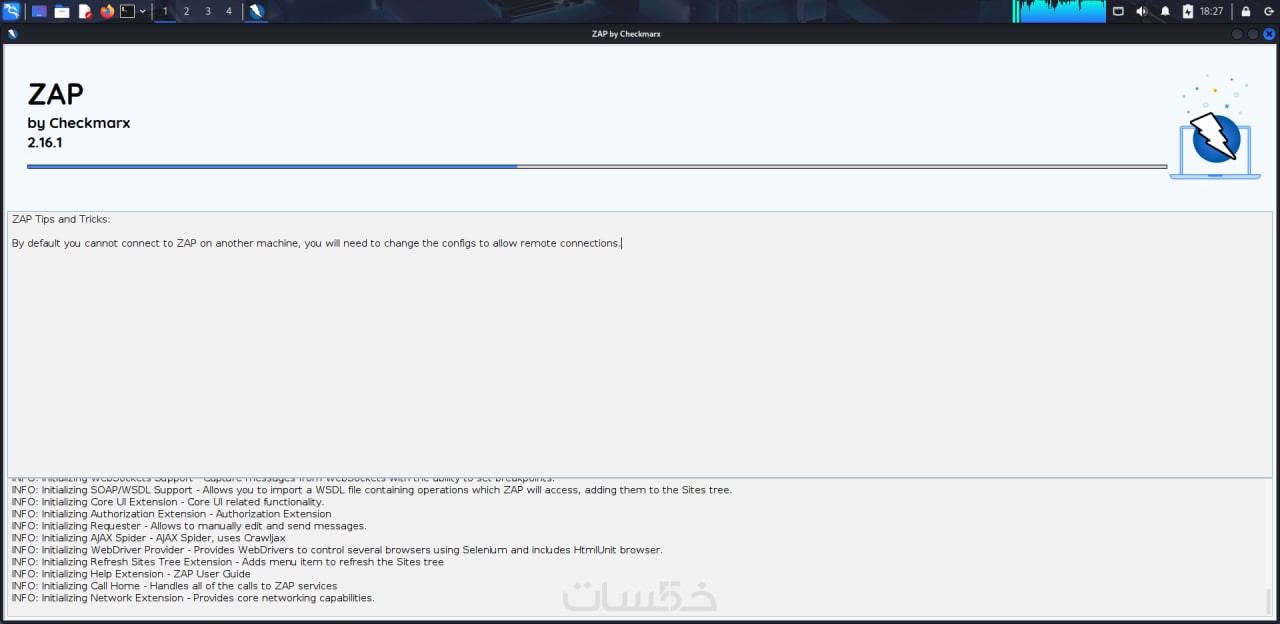Click the Help Extension log line
The width and height of the screenshot is (1280, 624).
pos(131,574)
